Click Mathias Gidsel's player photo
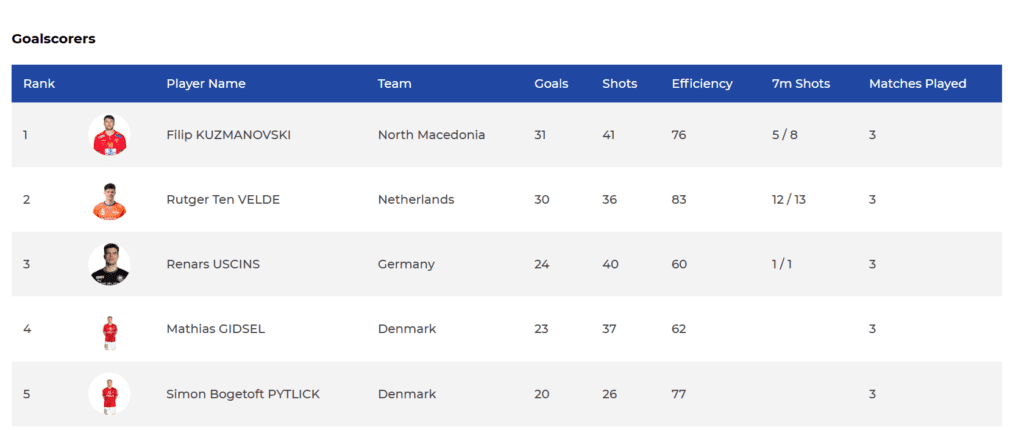 pos(109,330)
